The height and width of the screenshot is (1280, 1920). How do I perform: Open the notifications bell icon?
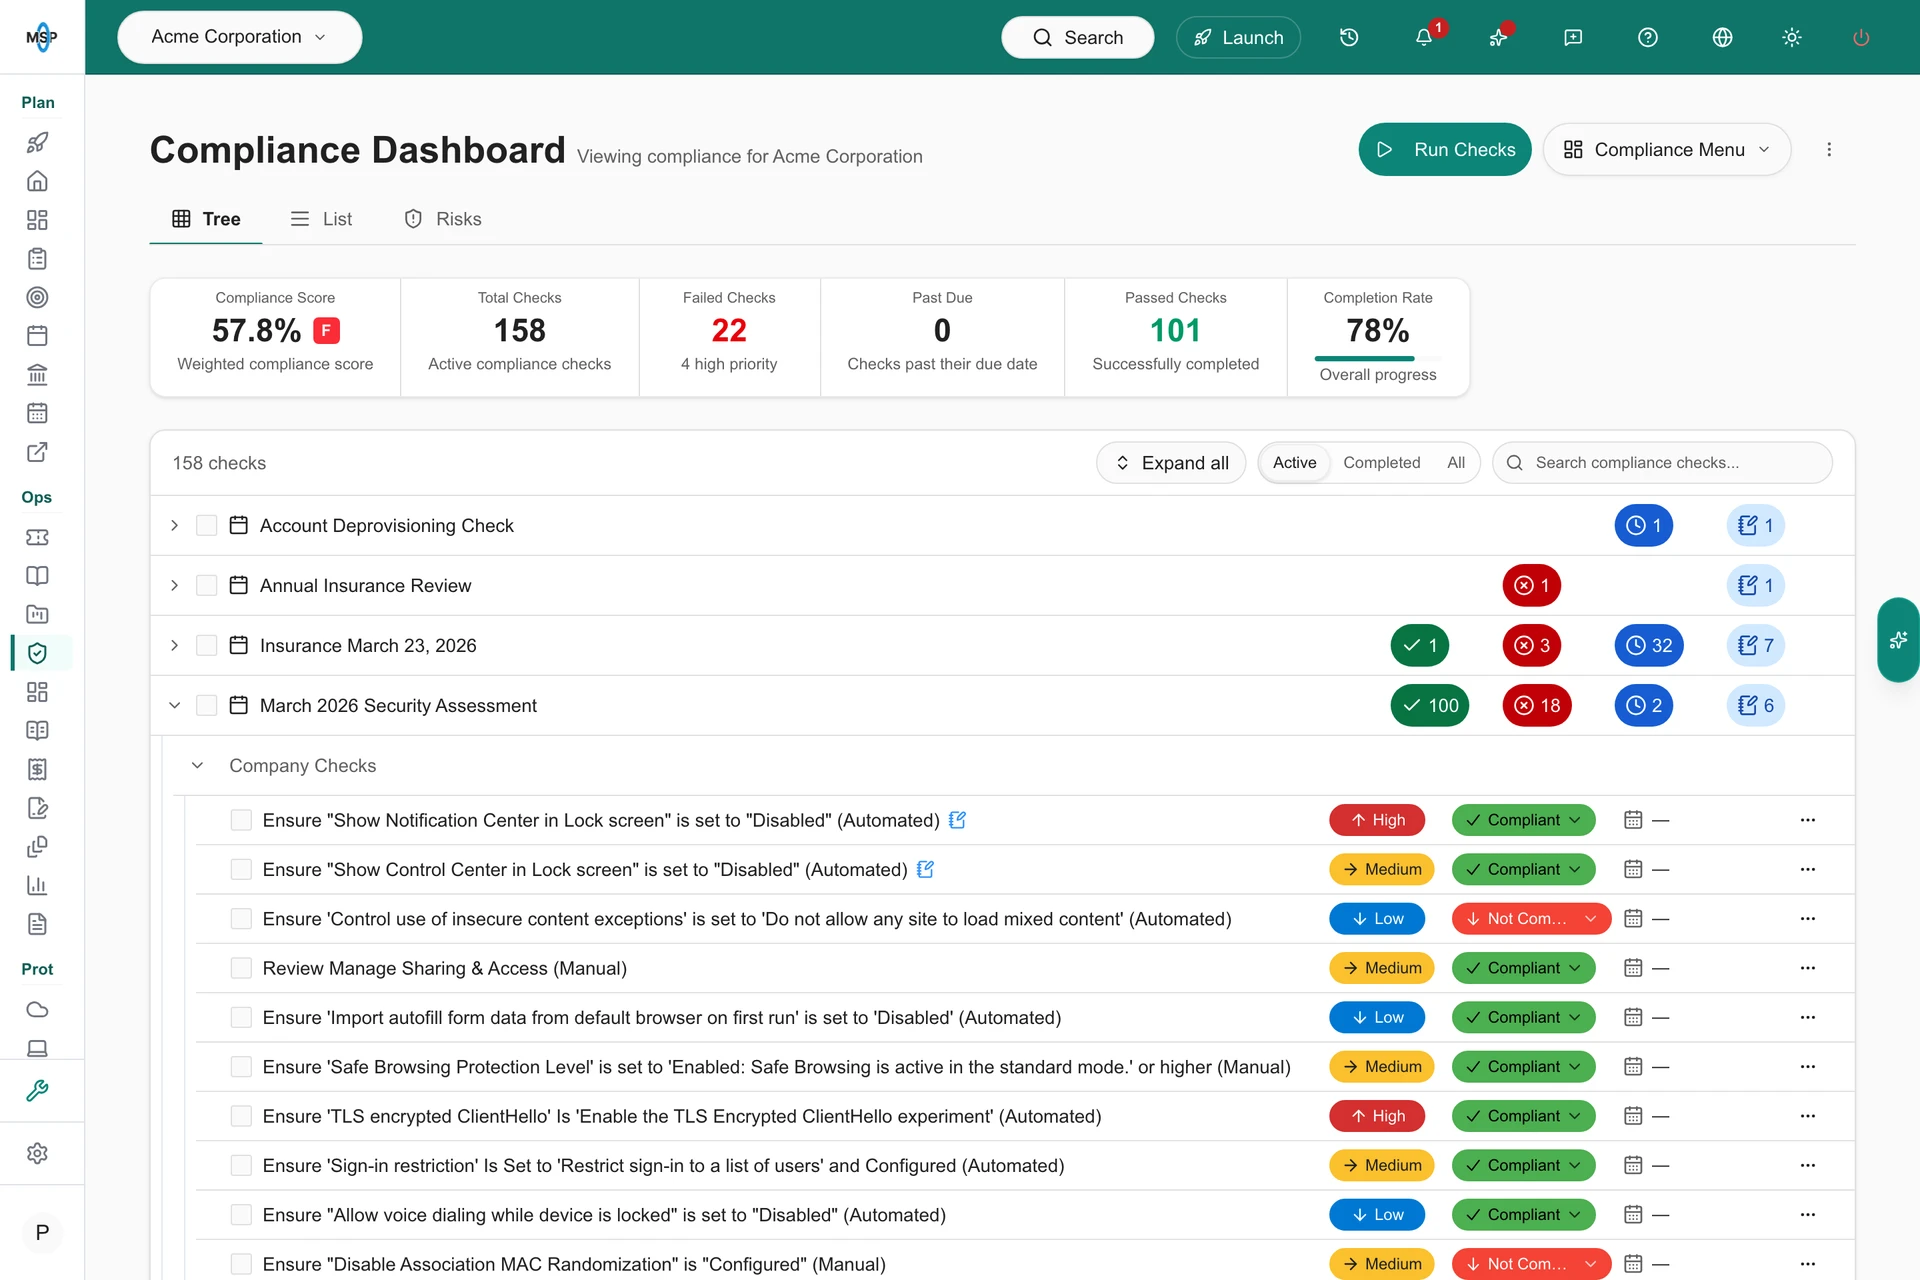coord(1423,37)
